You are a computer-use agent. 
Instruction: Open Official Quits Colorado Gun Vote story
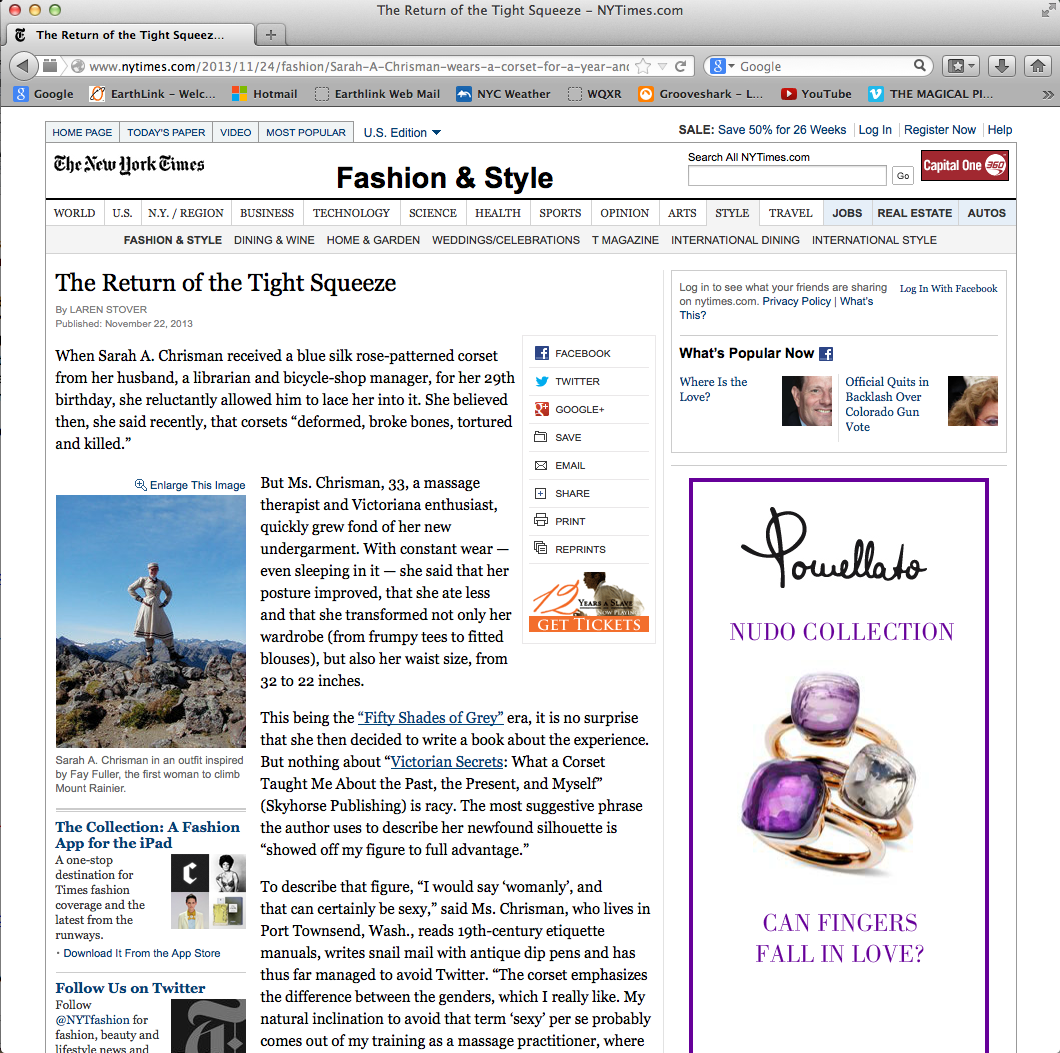point(887,404)
